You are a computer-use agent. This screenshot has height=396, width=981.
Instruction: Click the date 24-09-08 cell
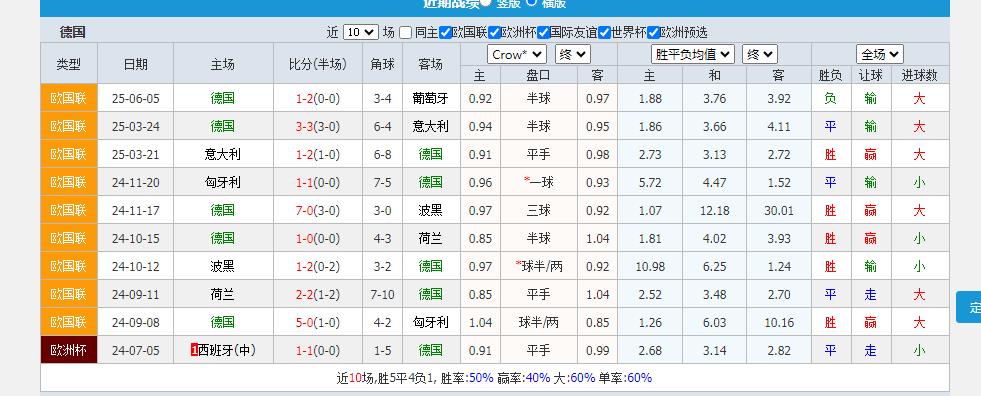click(x=136, y=323)
